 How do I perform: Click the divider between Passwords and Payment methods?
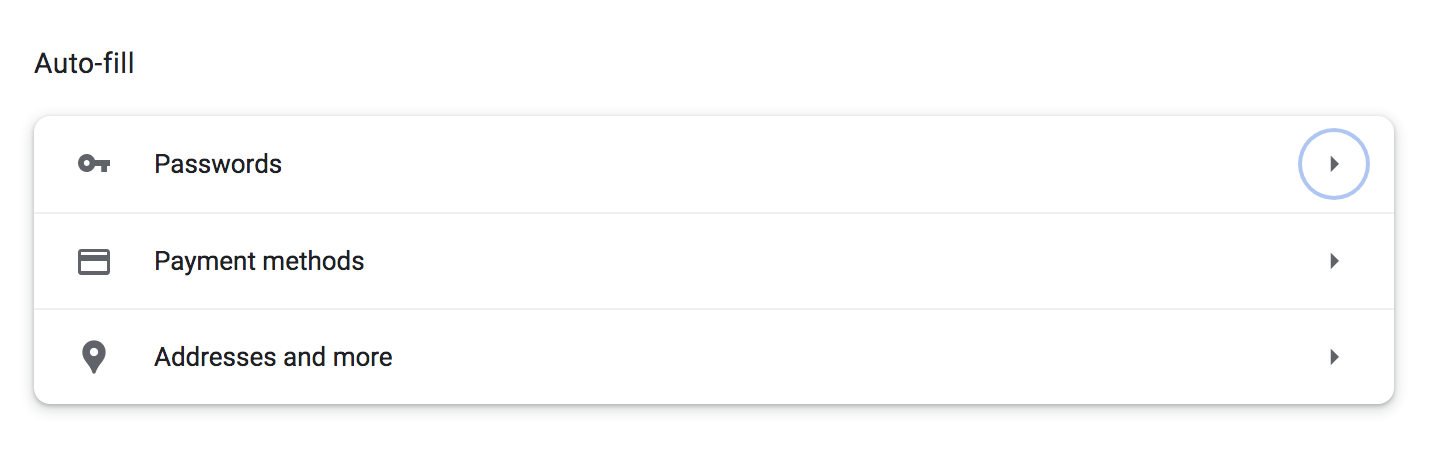pos(714,212)
